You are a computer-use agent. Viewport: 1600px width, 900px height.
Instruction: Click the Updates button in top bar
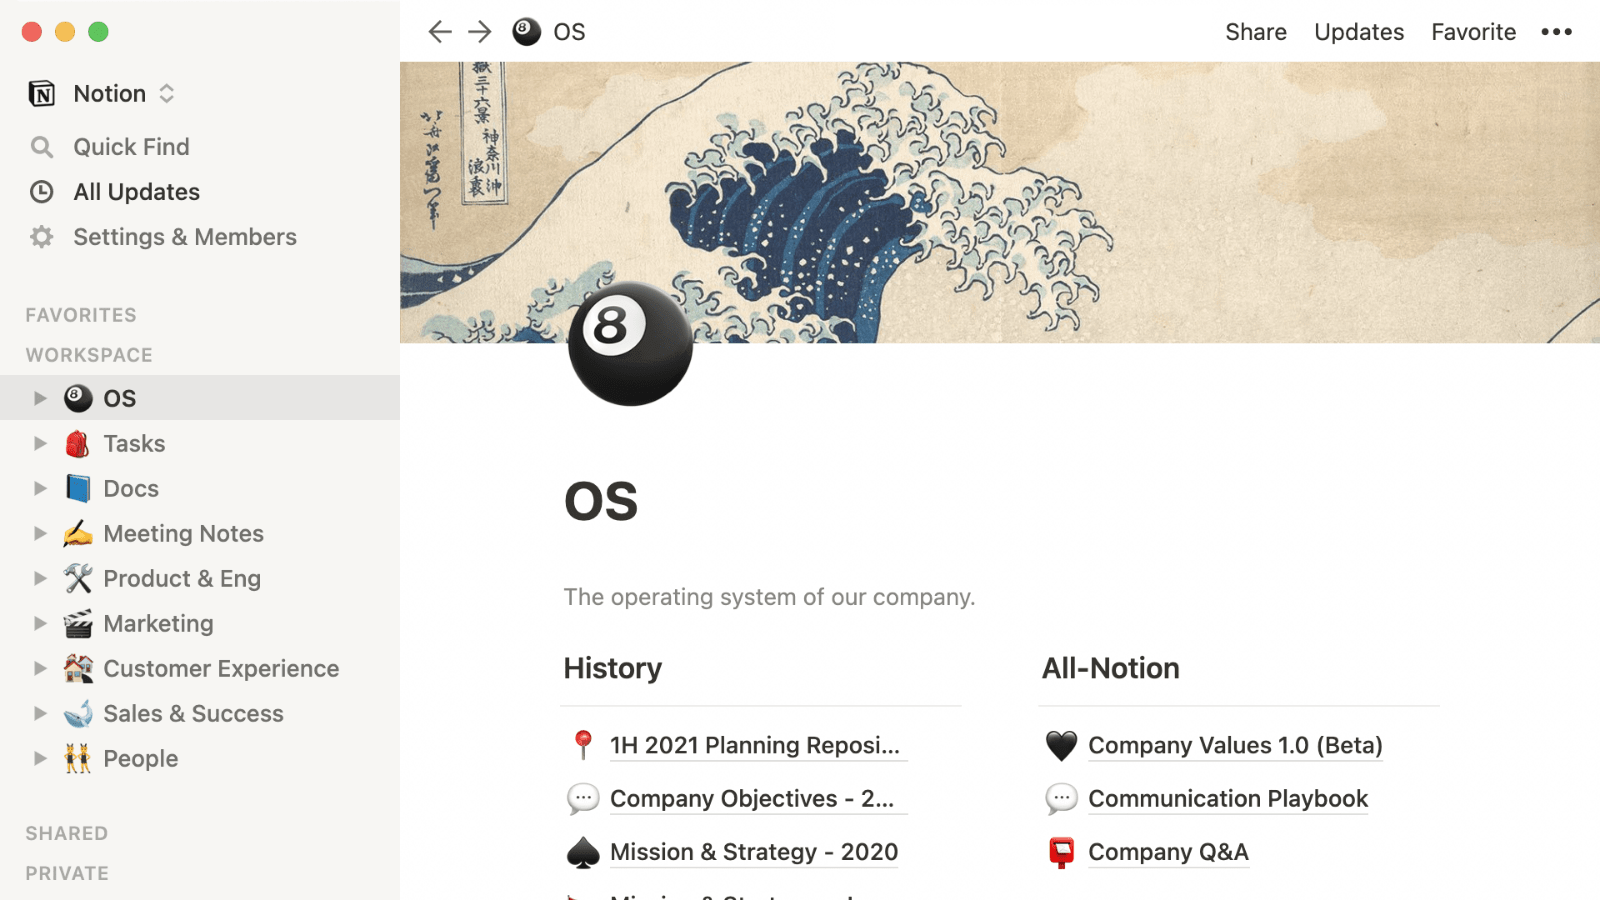point(1359,32)
